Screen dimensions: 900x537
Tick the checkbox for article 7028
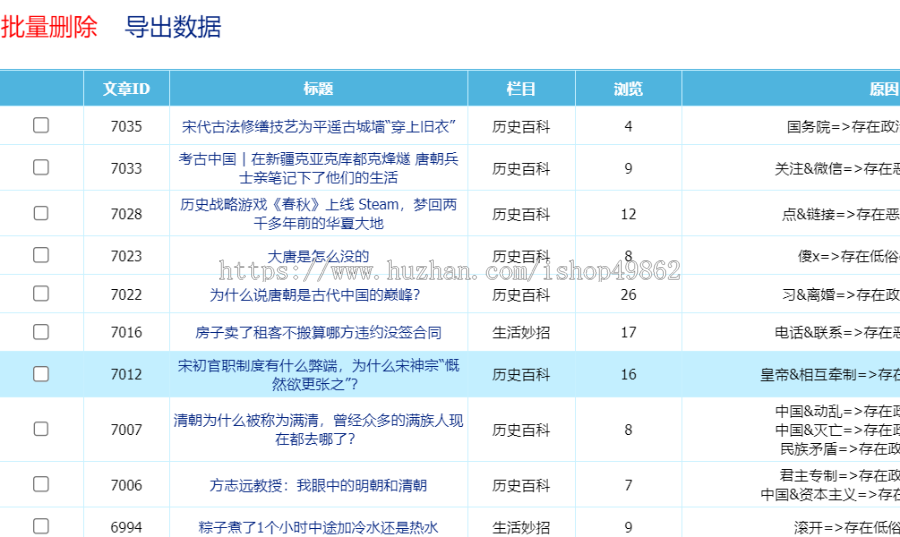[x=41, y=213]
